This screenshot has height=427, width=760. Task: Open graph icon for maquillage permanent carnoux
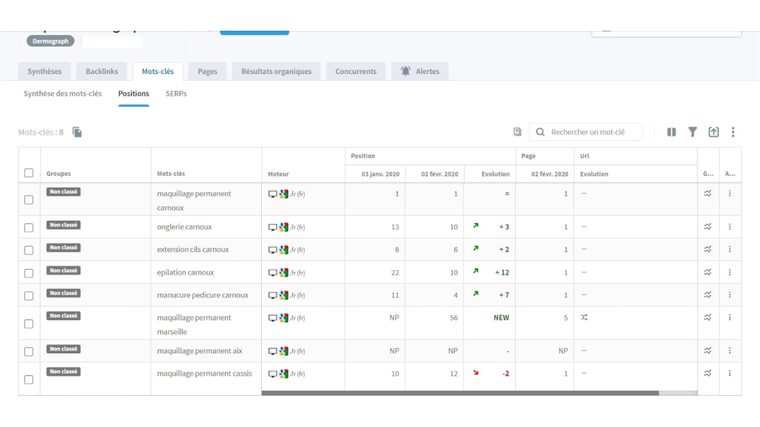pos(708,193)
